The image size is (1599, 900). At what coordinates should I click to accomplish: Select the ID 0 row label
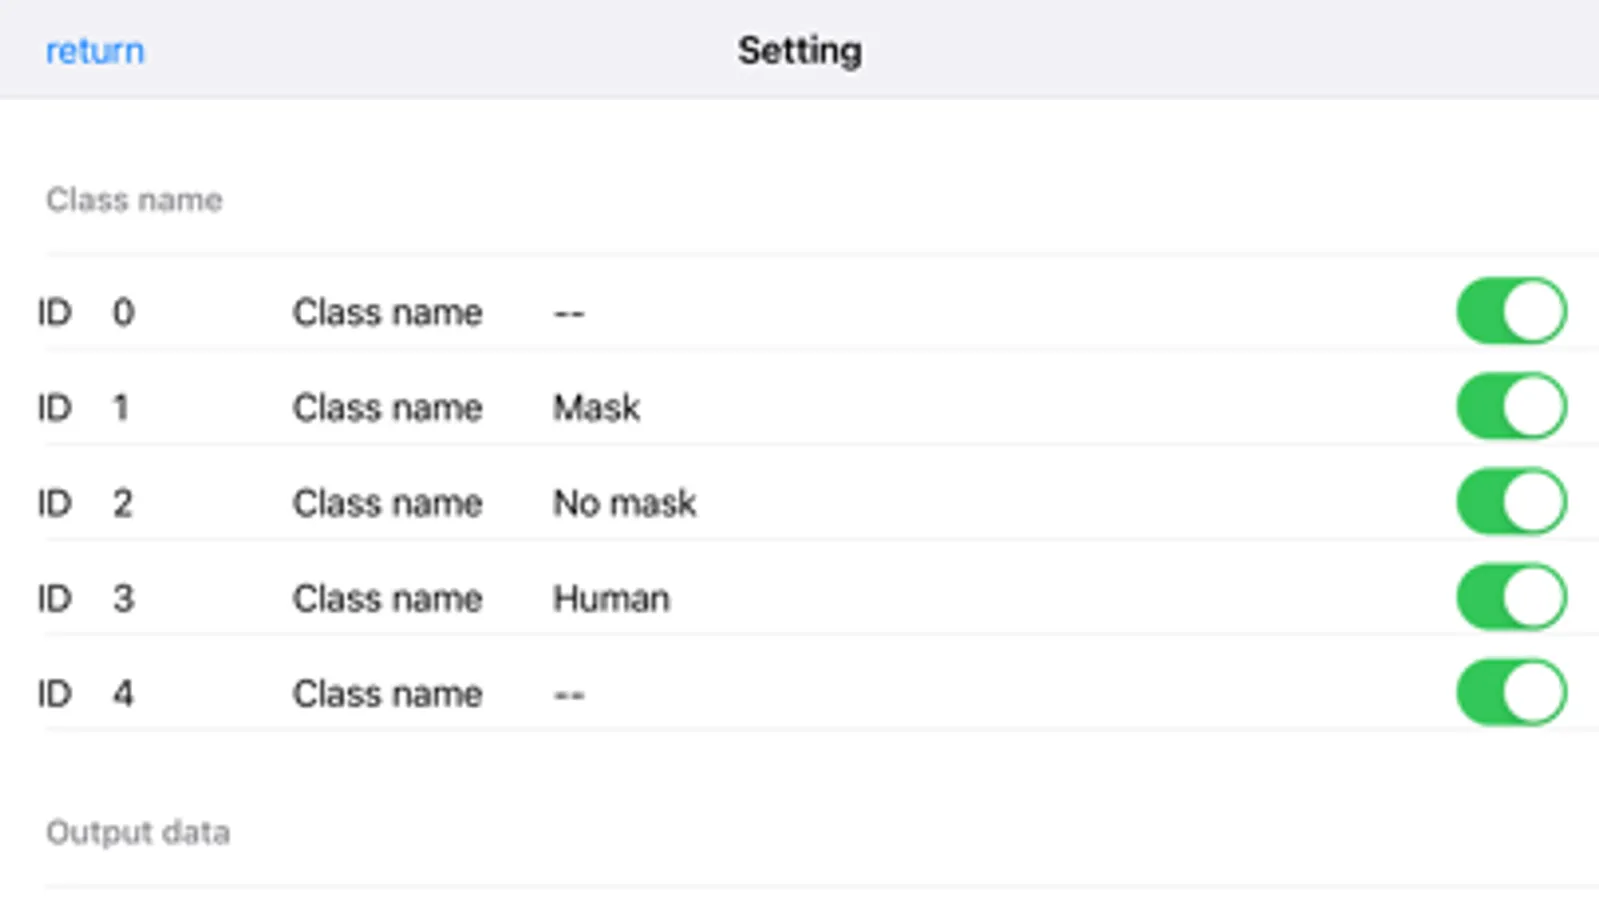pyautogui.click(x=85, y=313)
